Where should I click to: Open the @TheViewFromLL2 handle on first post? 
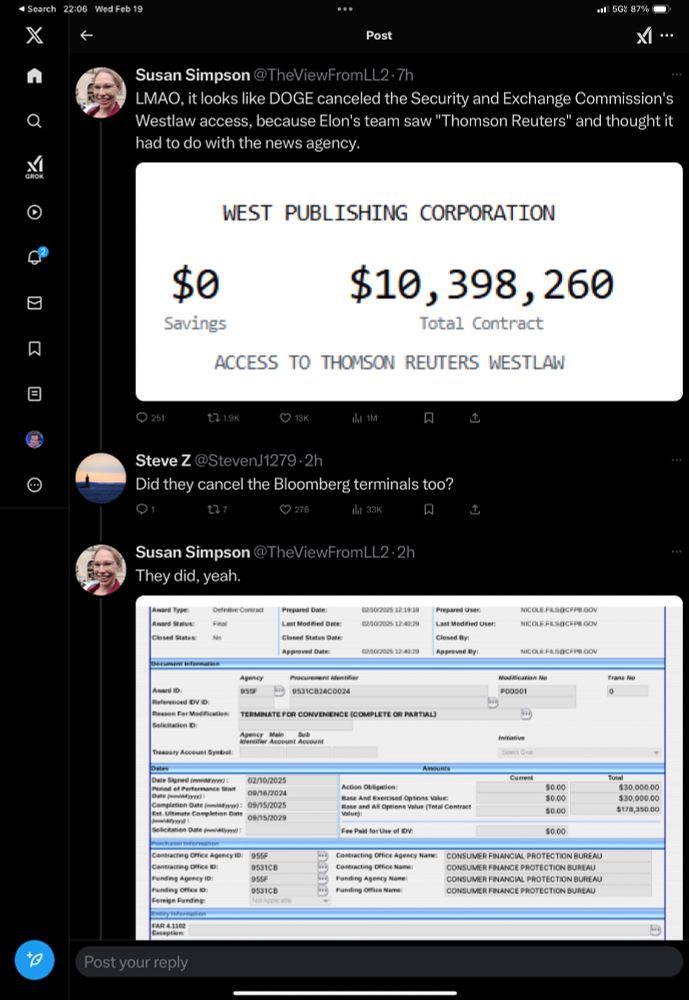[x=322, y=75]
